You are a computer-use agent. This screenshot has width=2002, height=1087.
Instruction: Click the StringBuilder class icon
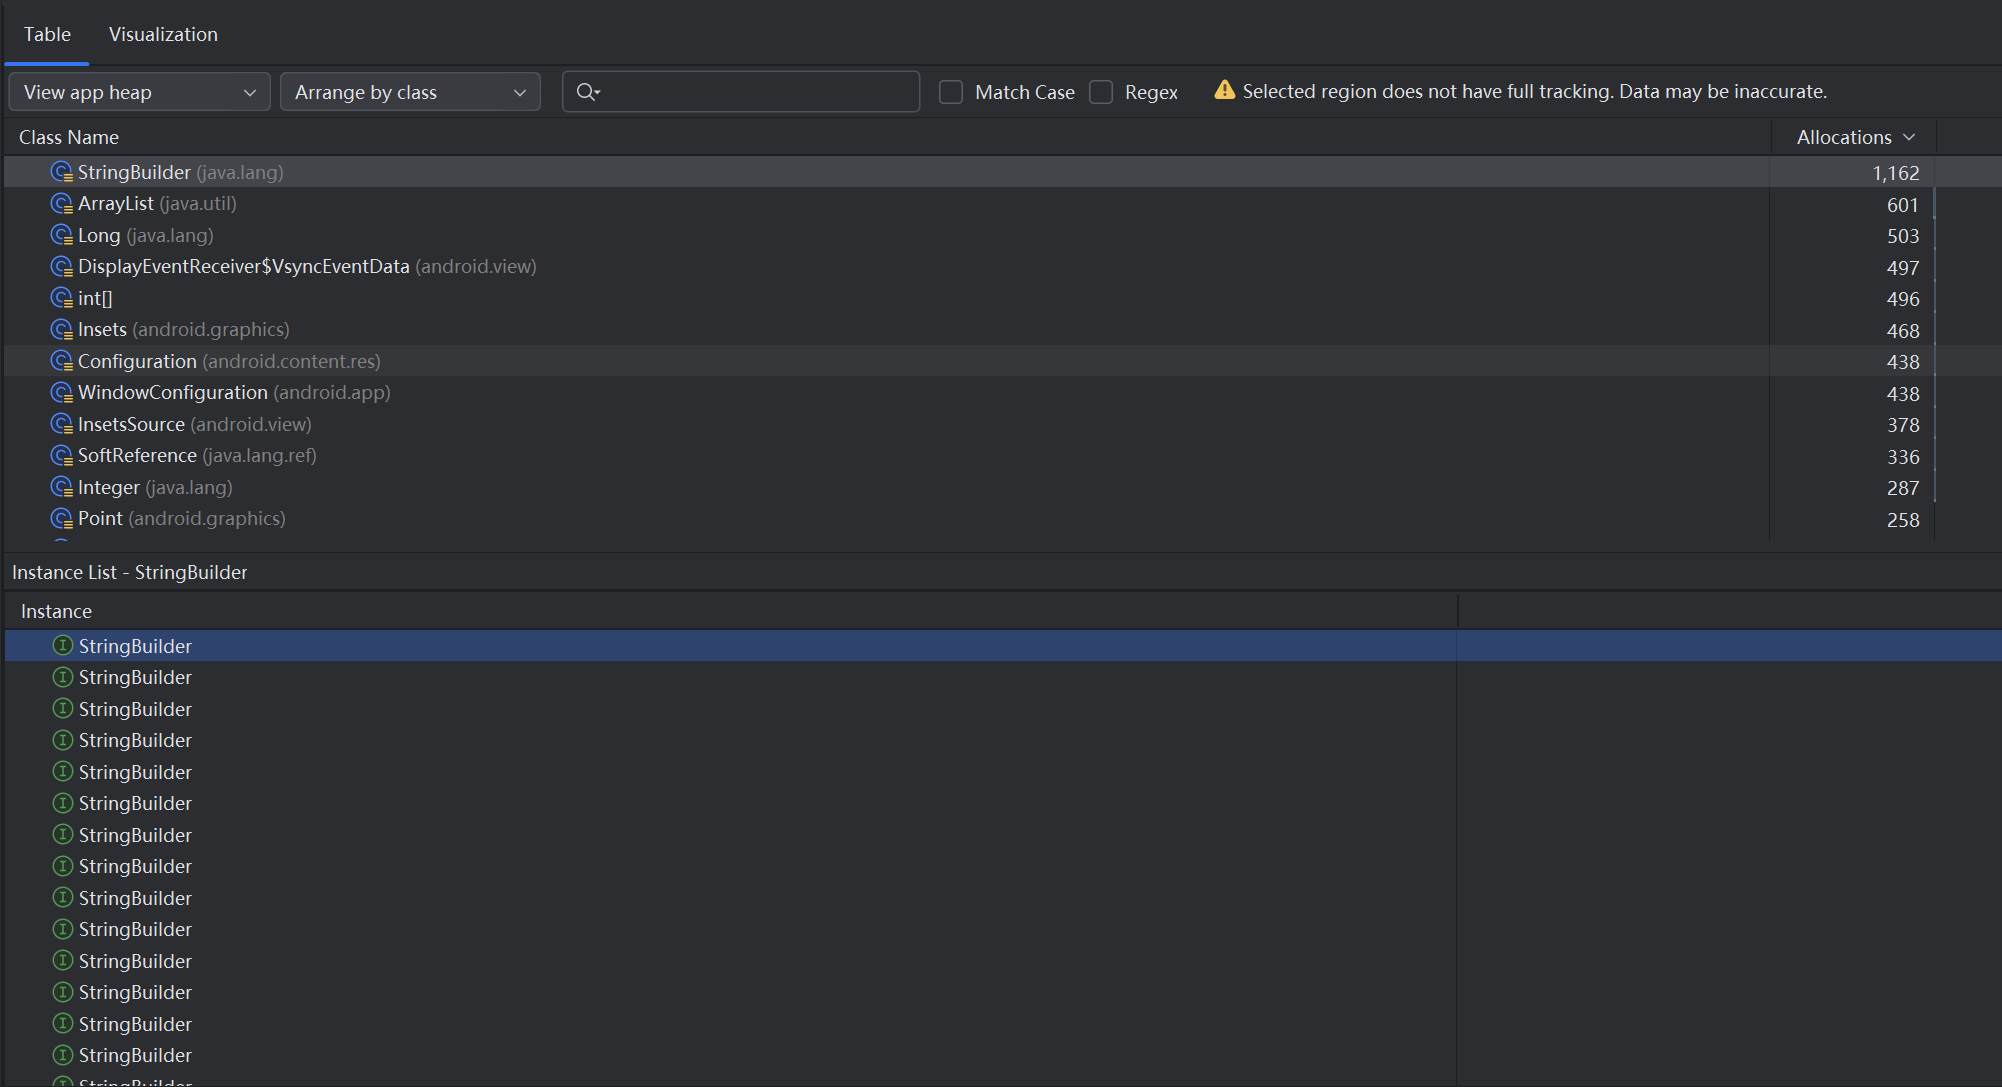coord(62,172)
